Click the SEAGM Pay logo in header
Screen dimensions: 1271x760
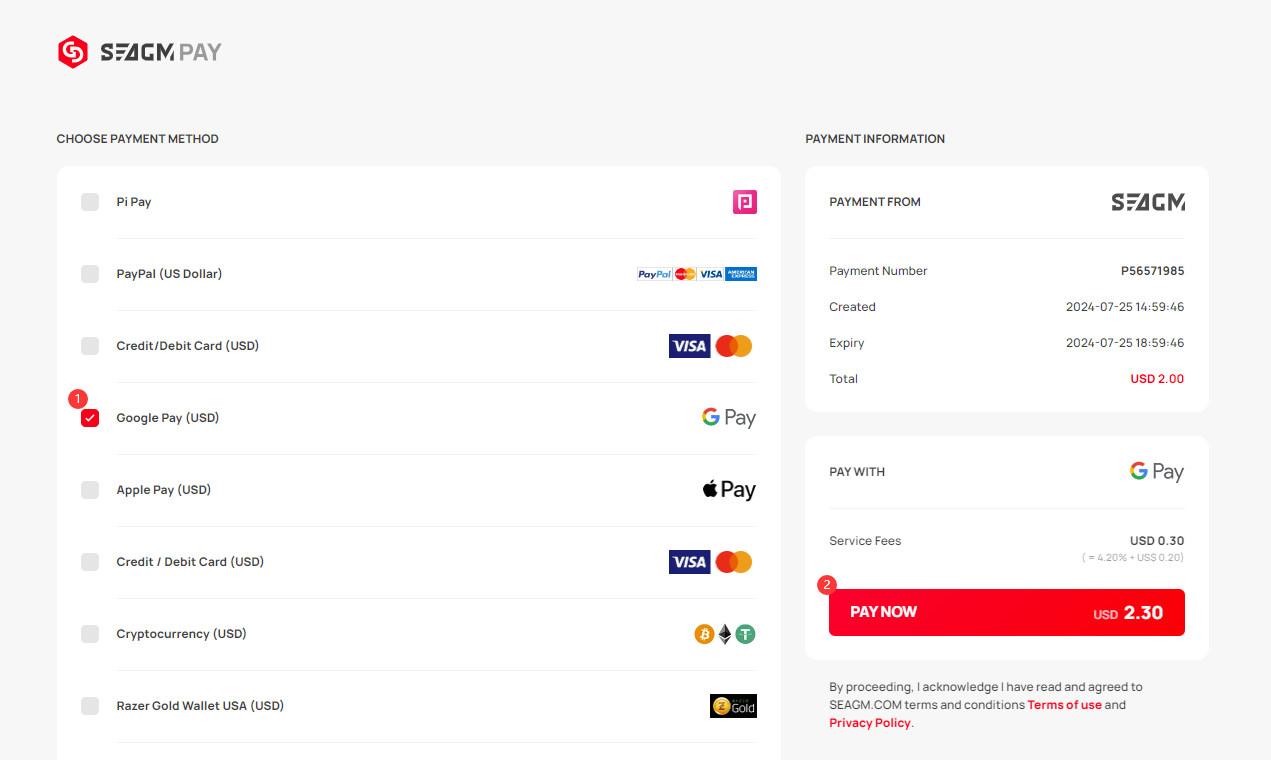139,52
